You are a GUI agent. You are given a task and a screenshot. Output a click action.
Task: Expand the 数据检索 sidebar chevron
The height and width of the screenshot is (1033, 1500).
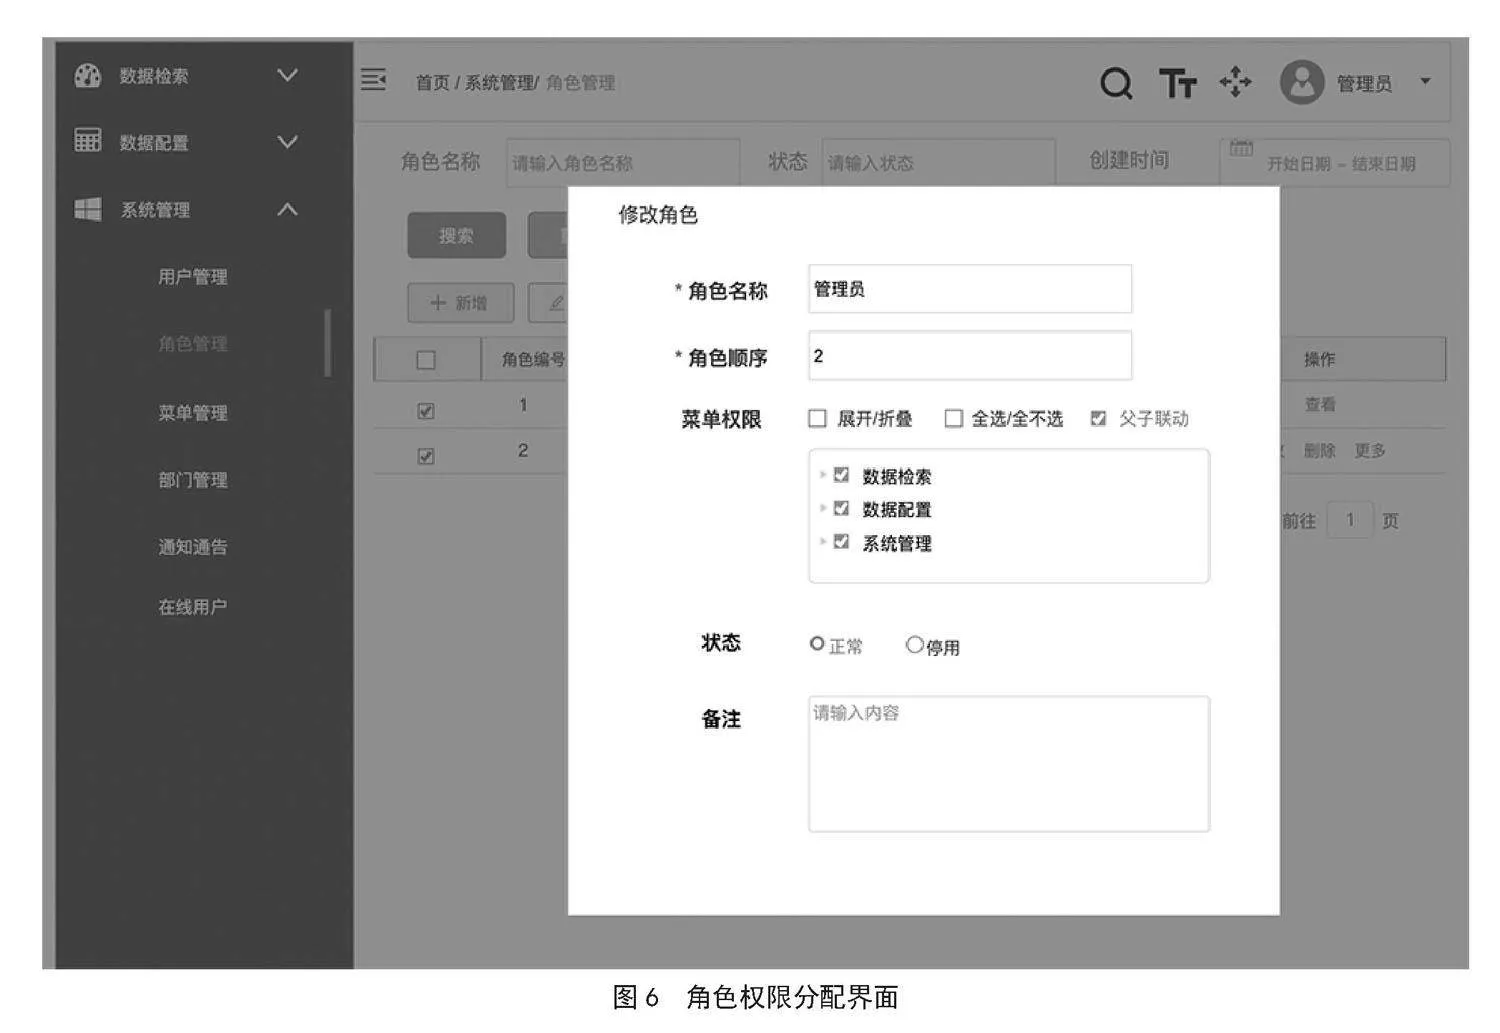(x=287, y=75)
